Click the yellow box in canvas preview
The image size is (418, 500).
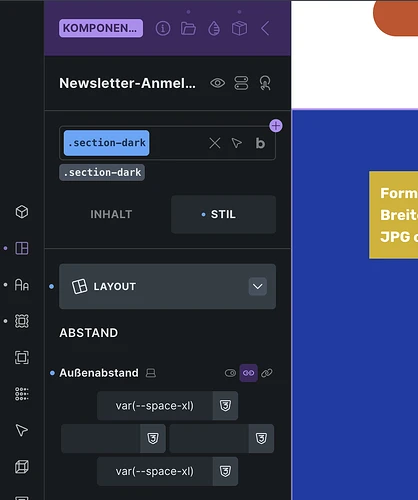pos(393,215)
